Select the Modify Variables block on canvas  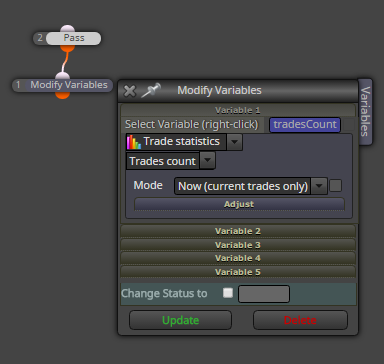69,85
